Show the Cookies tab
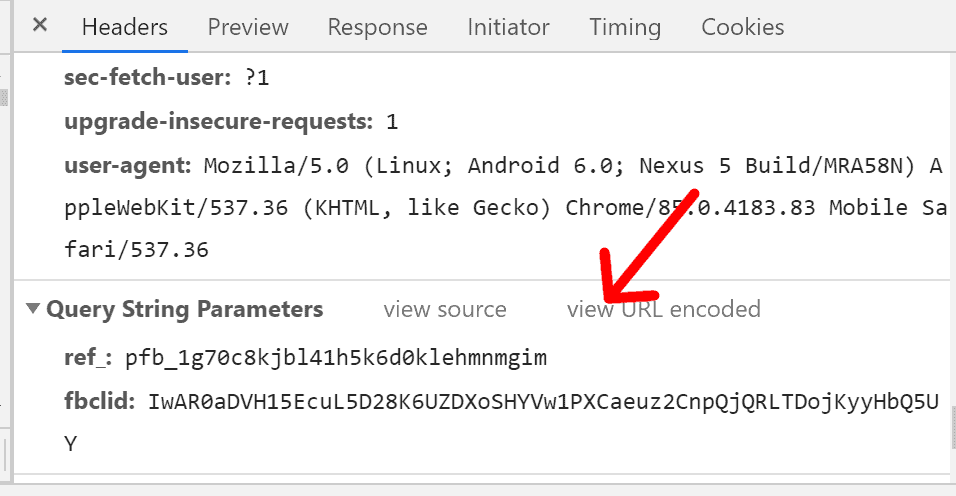The height and width of the screenshot is (496, 956). [743, 27]
